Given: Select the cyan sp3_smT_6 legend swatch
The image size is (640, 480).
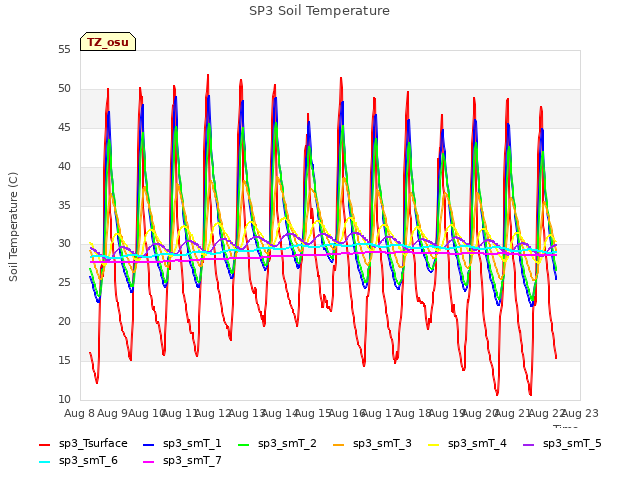Looking at the screenshot, I should [44, 462].
